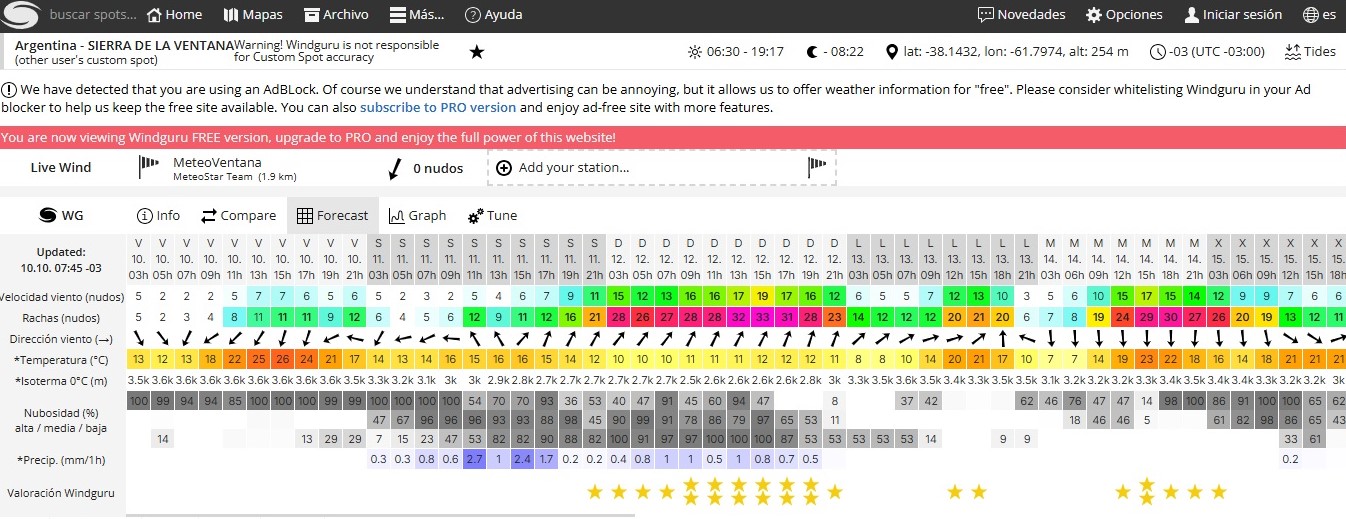This screenshot has height=519, width=1346.
Task: Click the favorite star next to spot name
Action: pos(477,52)
